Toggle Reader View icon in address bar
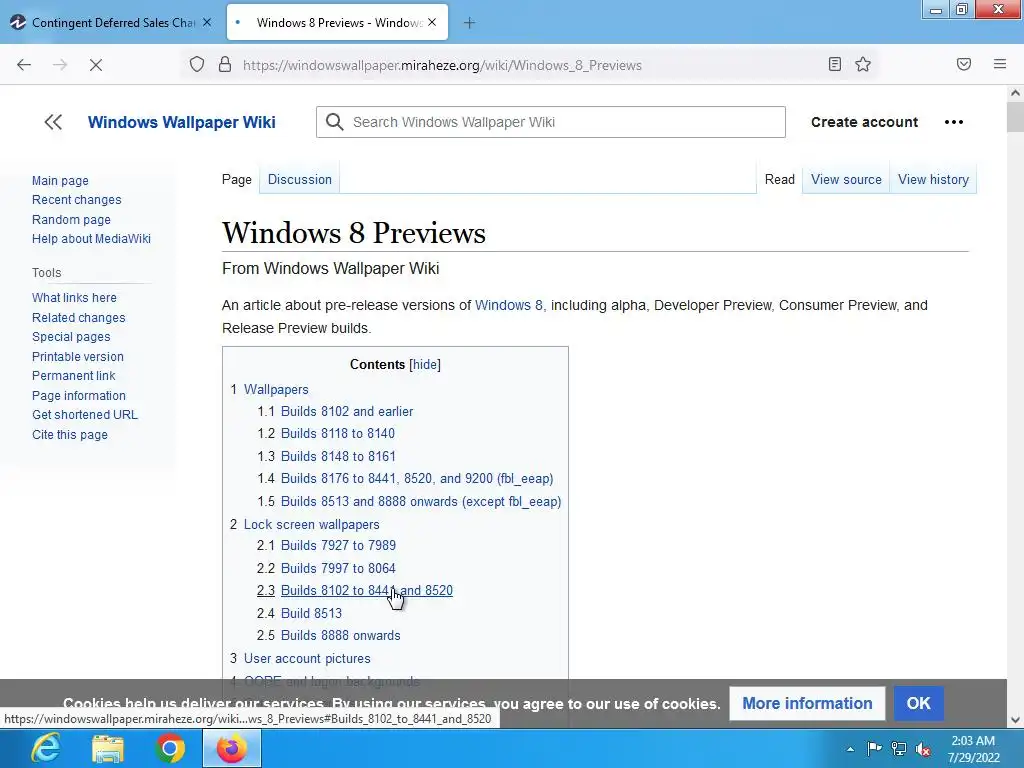1024x768 pixels. tap(835, 64)
